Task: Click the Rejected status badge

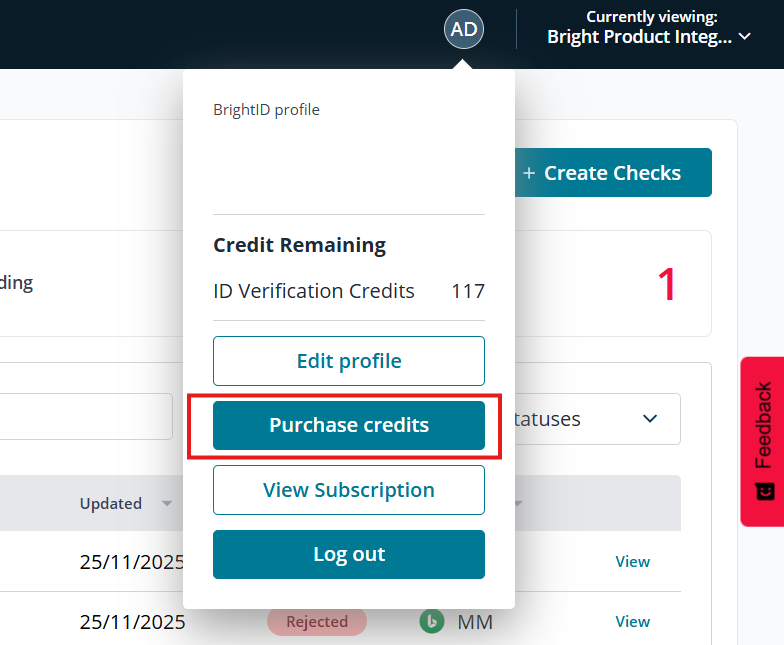Action: click(x=317, y=622)
